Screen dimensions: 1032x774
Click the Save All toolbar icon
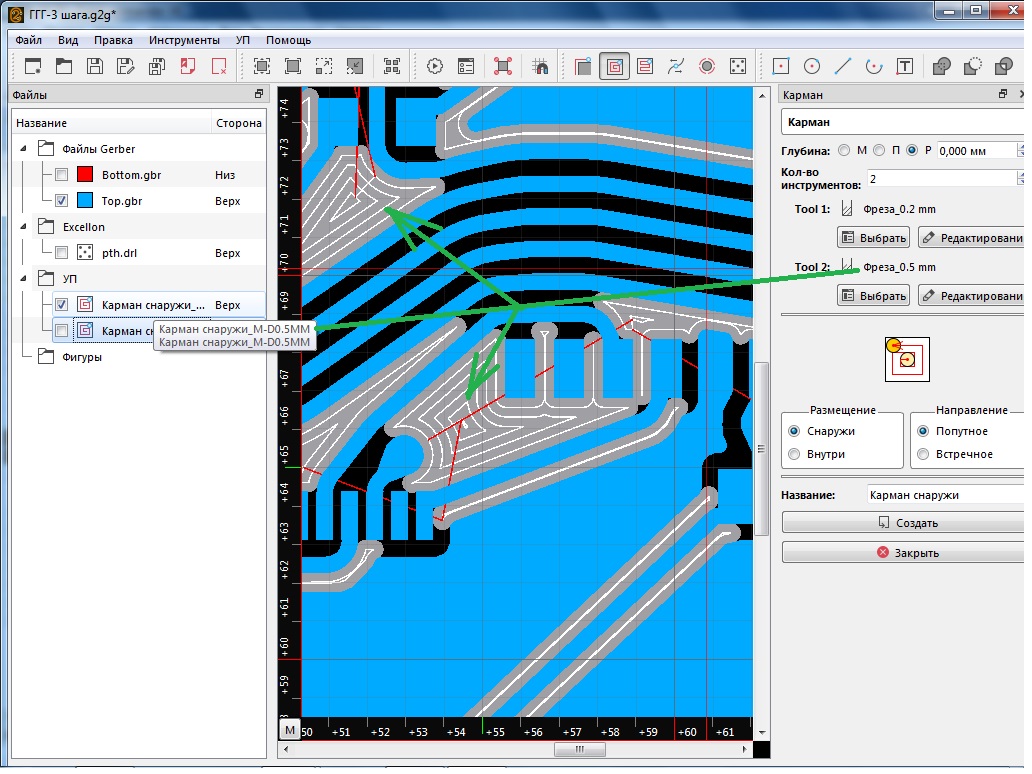[157, 66]
